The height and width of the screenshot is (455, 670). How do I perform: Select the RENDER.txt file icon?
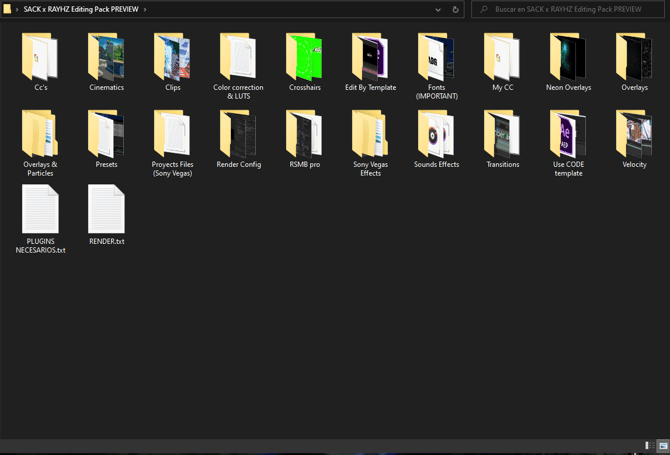(x=106, y=209)
